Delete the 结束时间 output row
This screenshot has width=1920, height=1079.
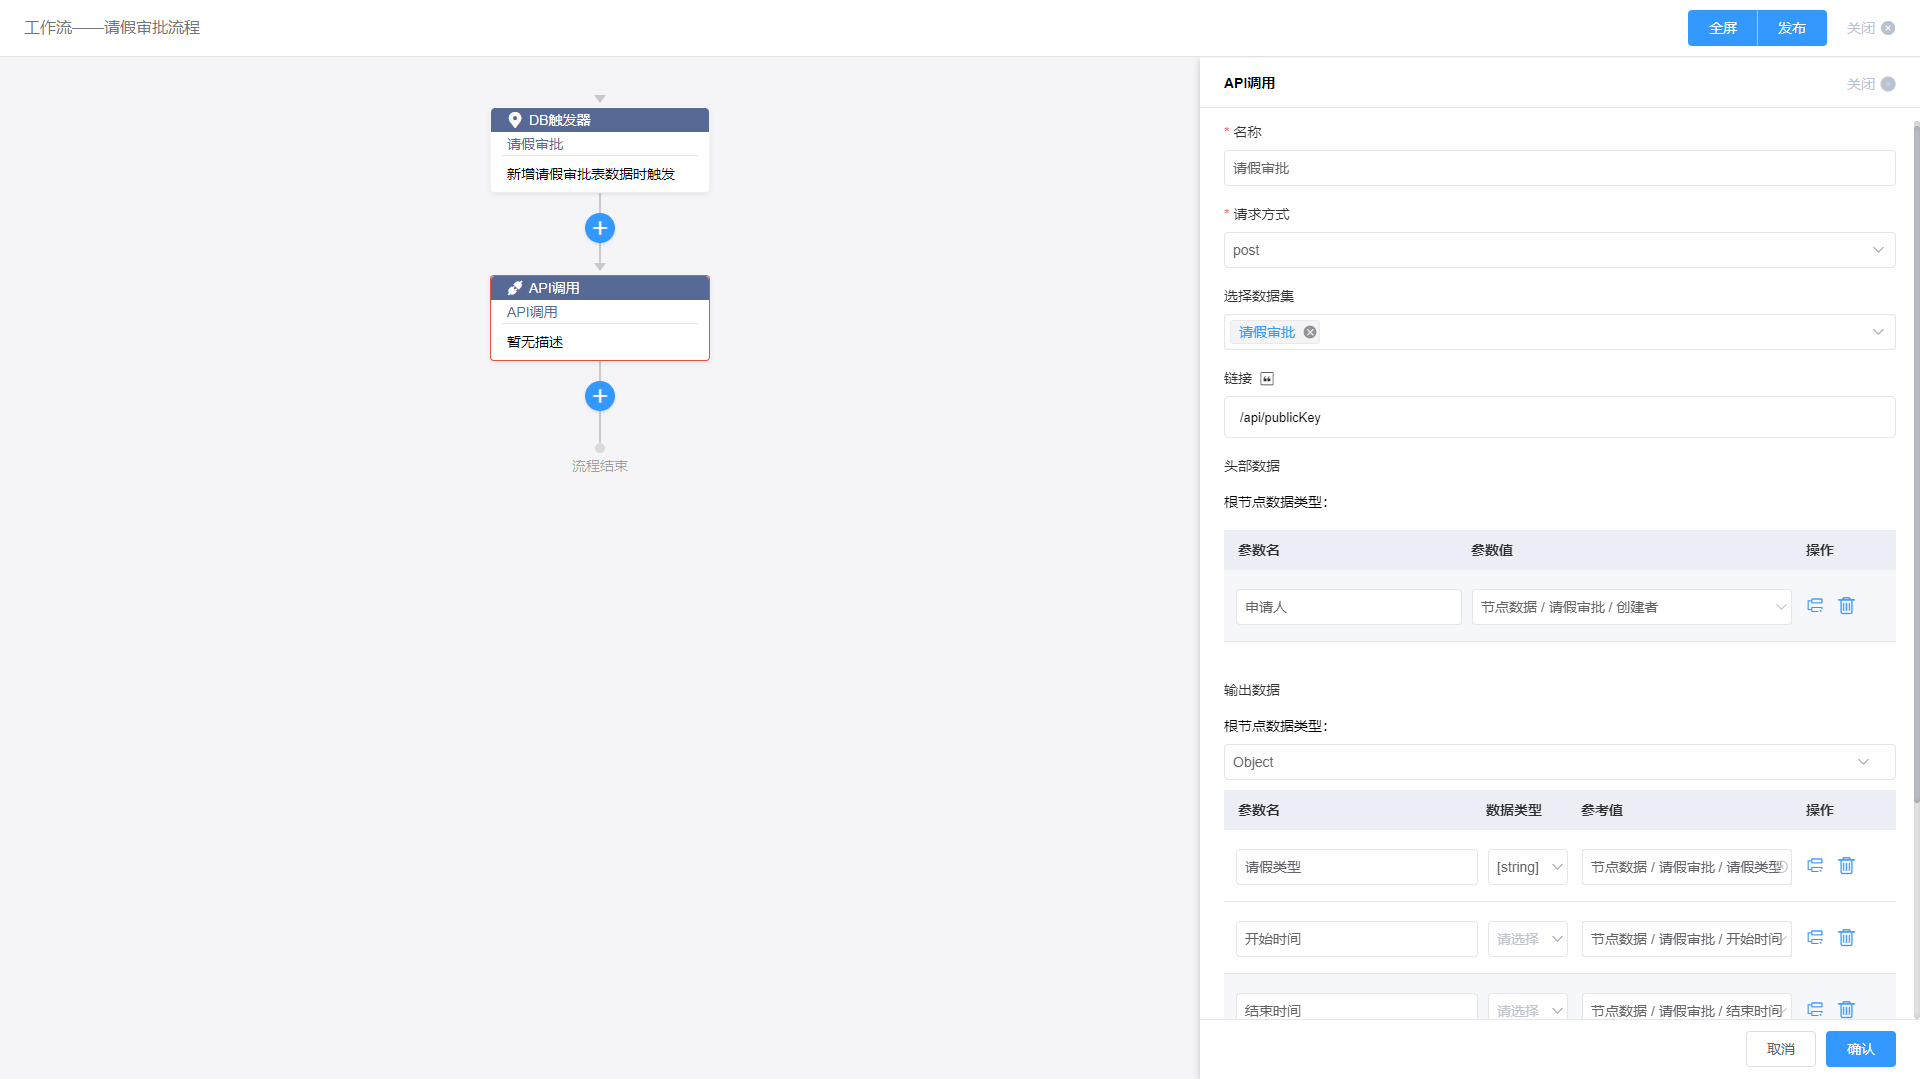point(1847,1010)
